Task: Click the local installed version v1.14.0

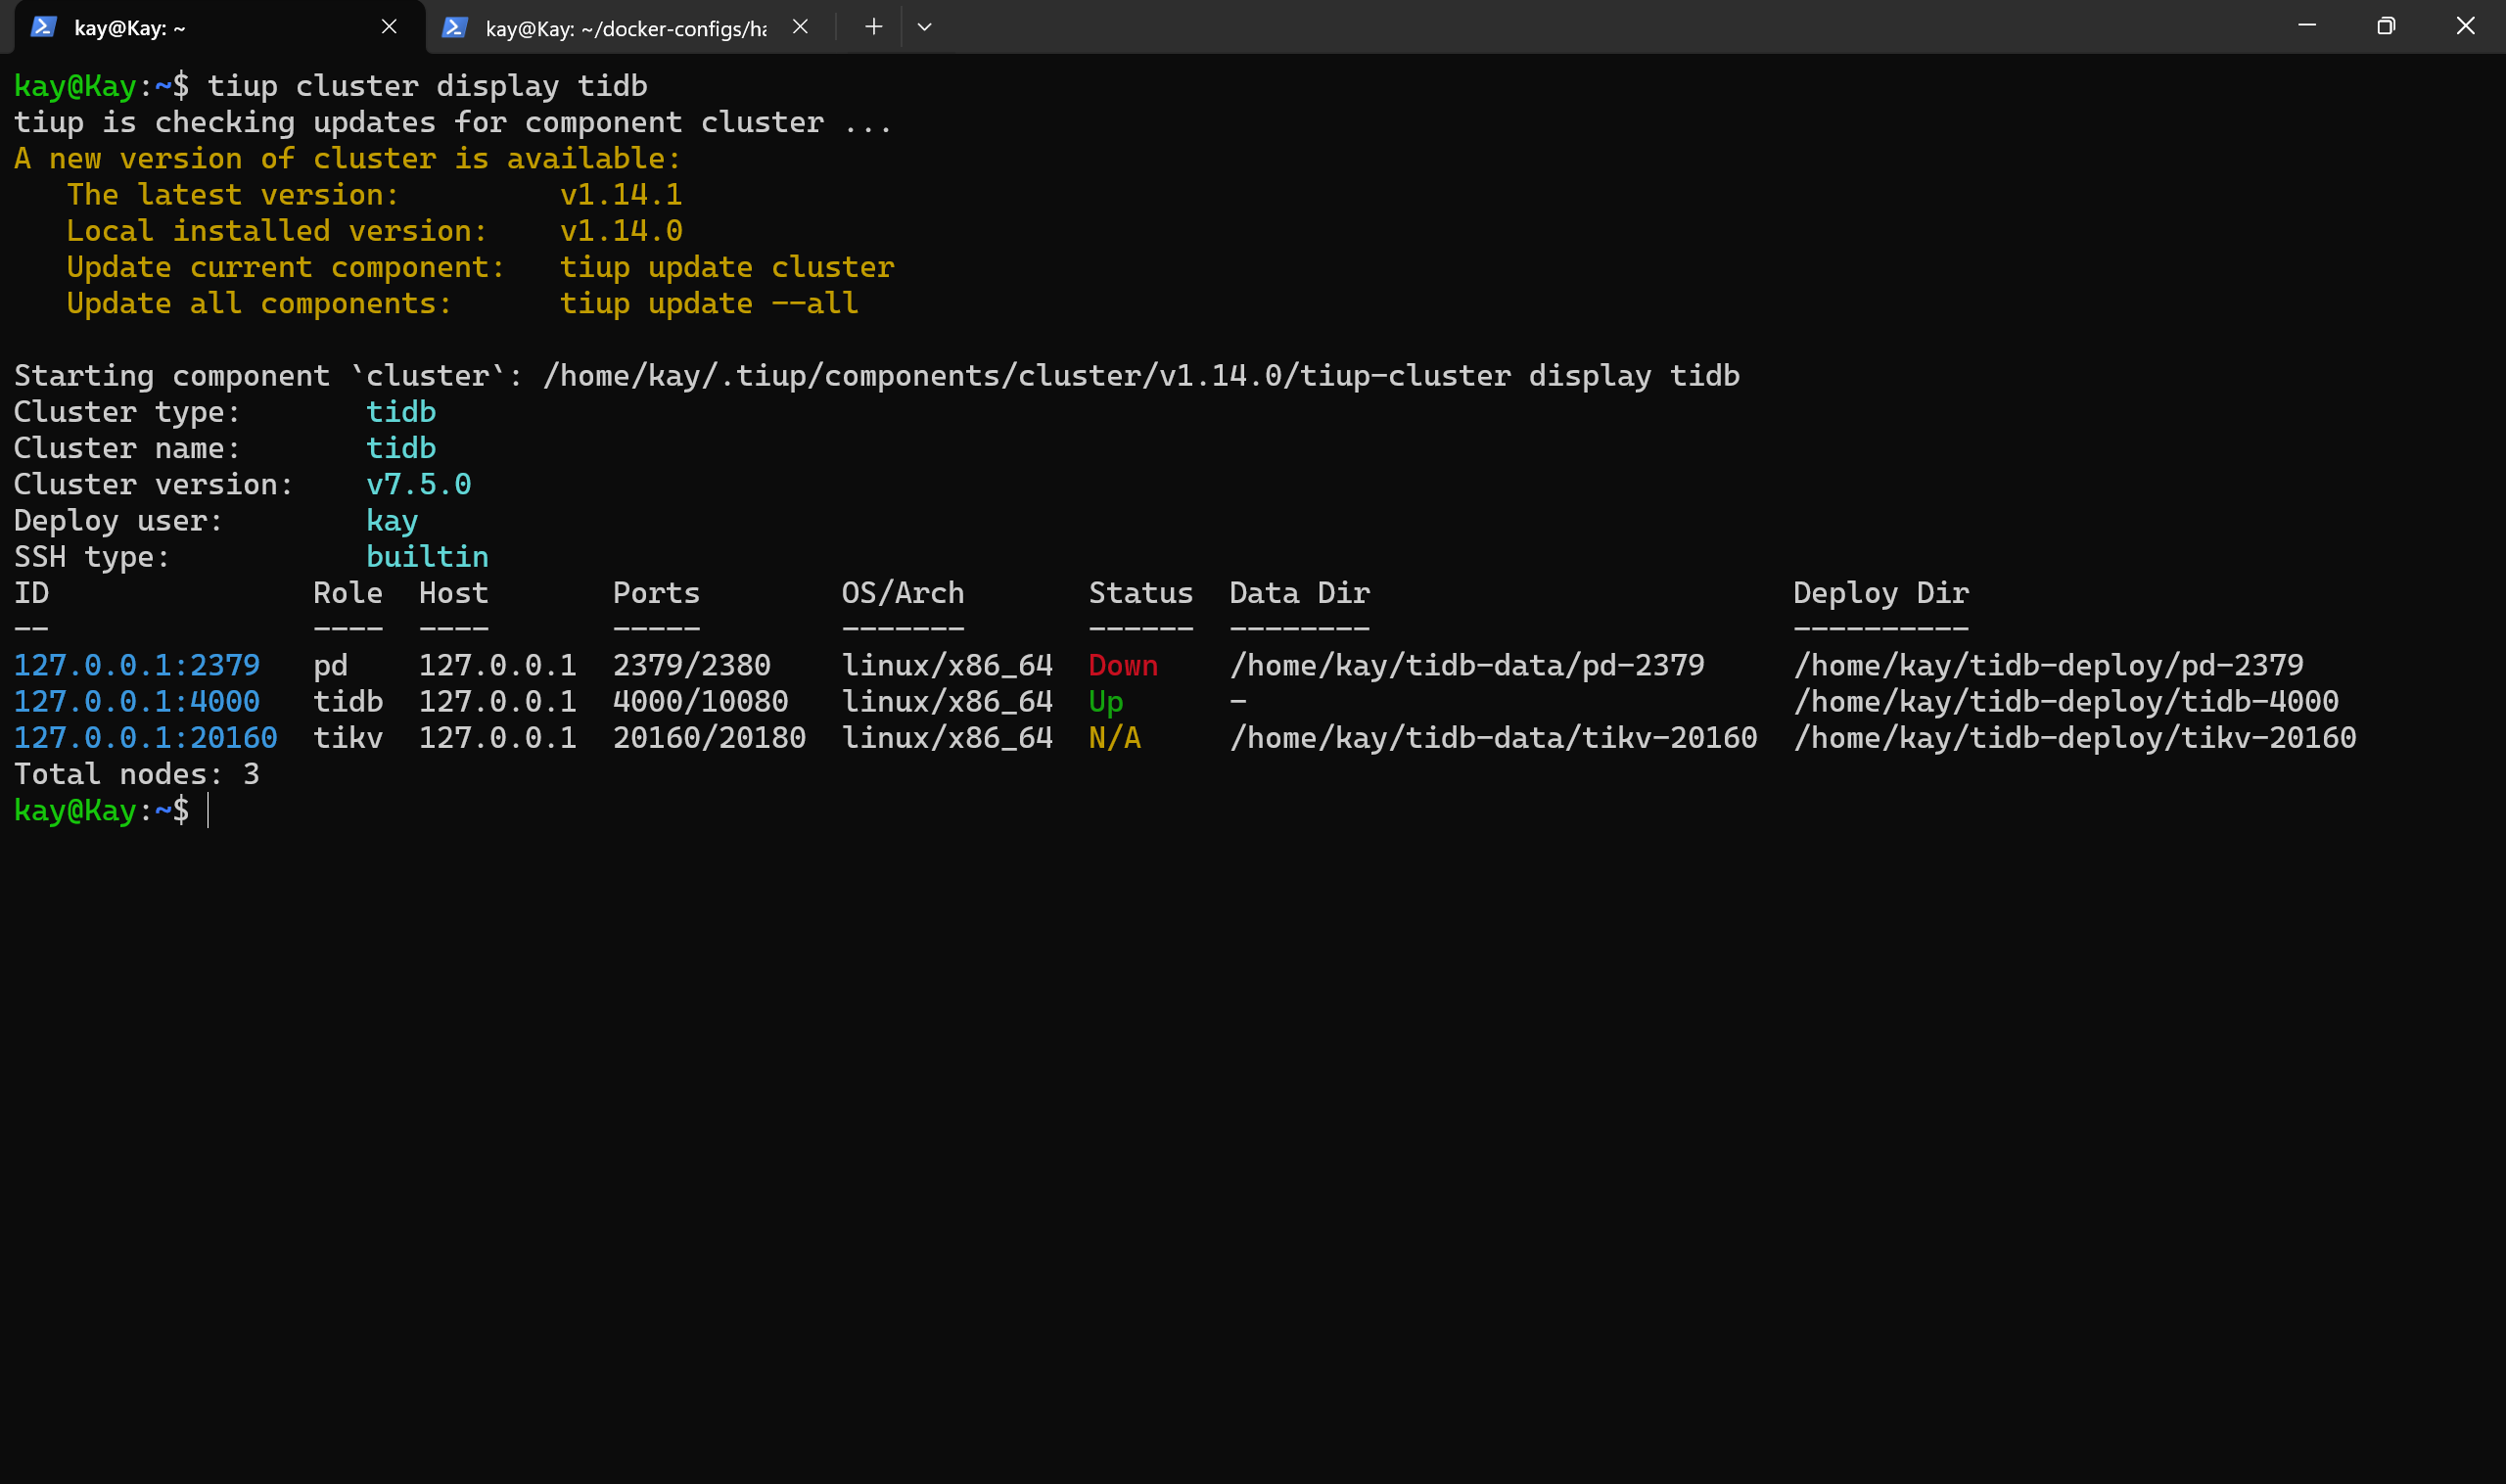Action: (621, 230)
